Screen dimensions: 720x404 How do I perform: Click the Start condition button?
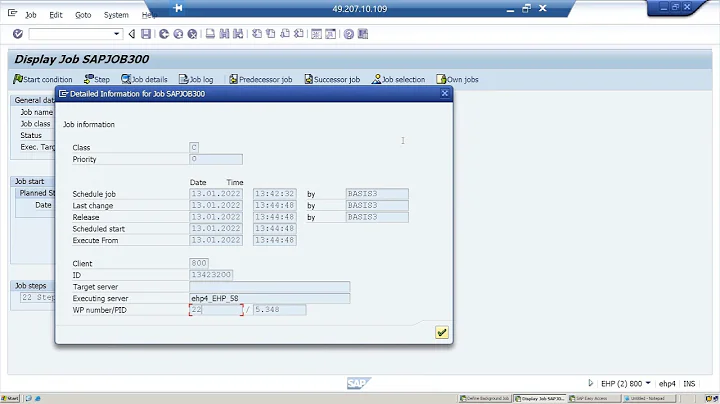[43, 79]
